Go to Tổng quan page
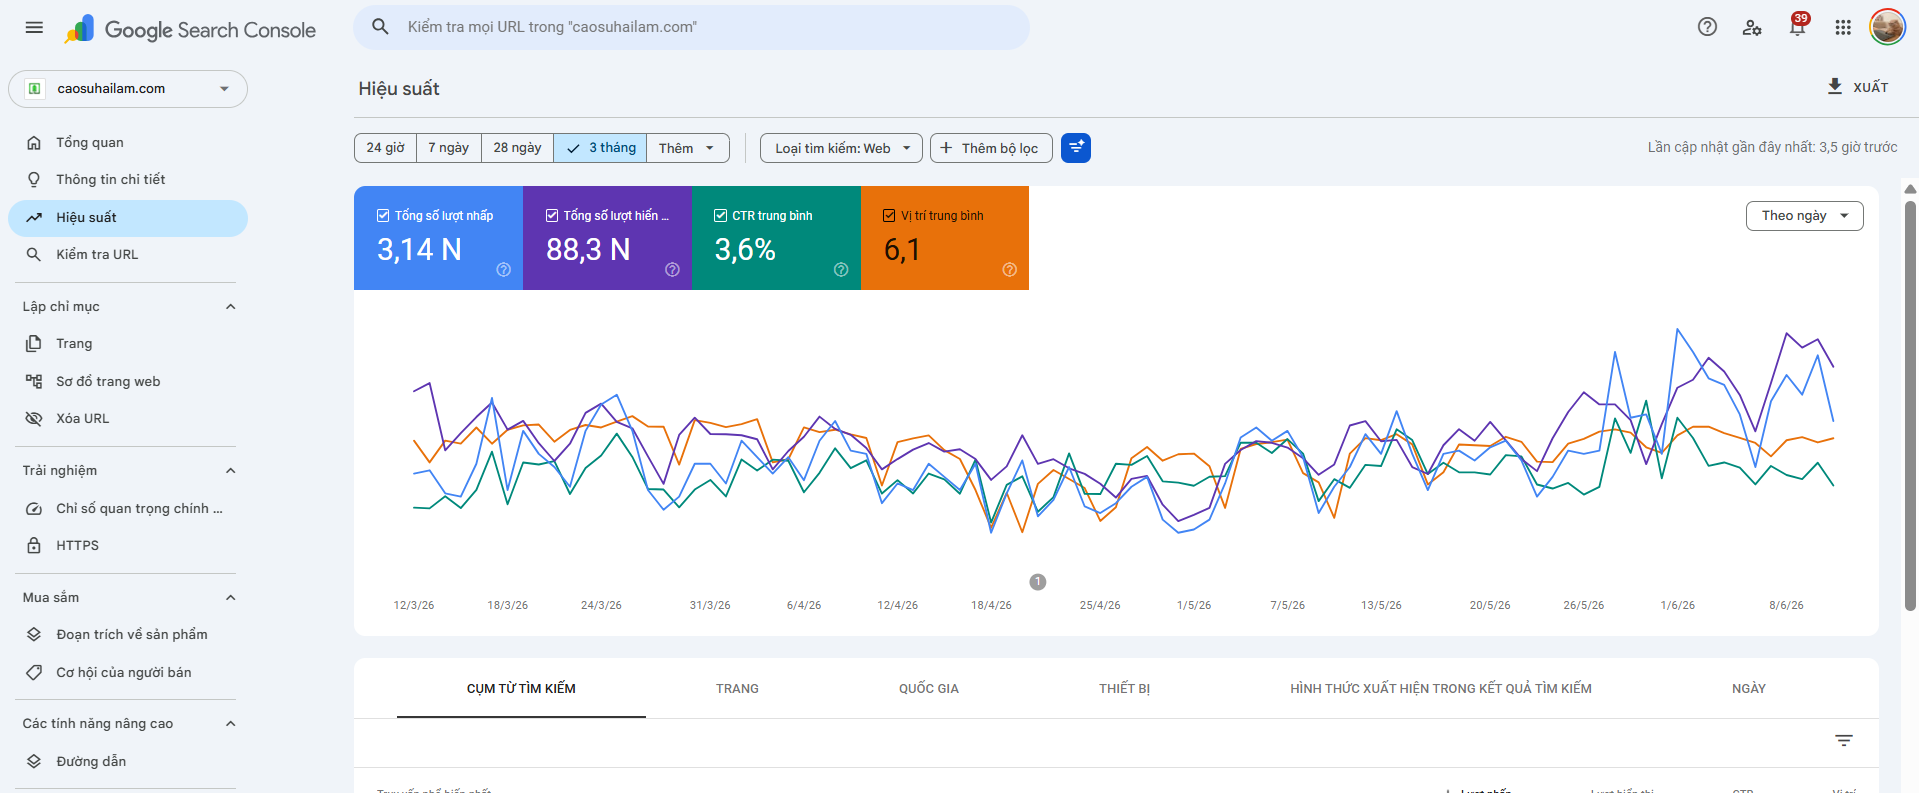 tap(128, 142)
